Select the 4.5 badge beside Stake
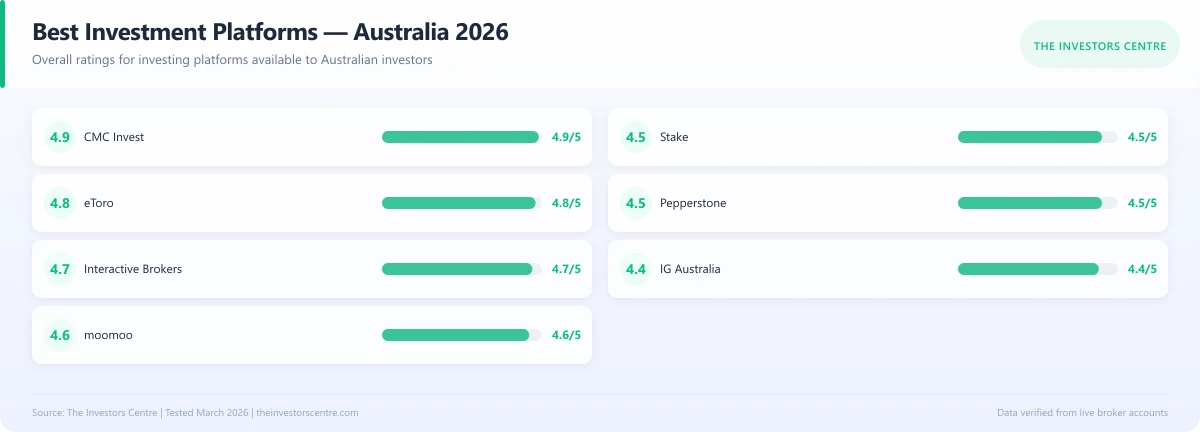The height and width of the screenshot is (432, 1200). tap(636, 137)
